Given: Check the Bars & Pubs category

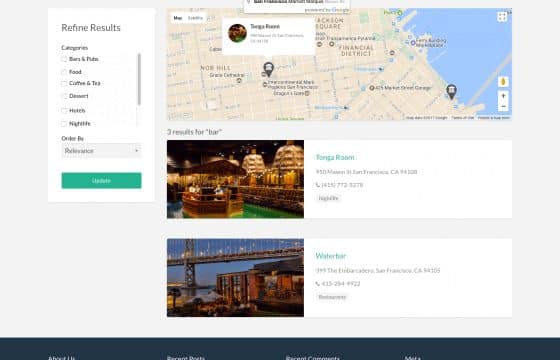Looking at the screenshot, I should pos(64,59).
